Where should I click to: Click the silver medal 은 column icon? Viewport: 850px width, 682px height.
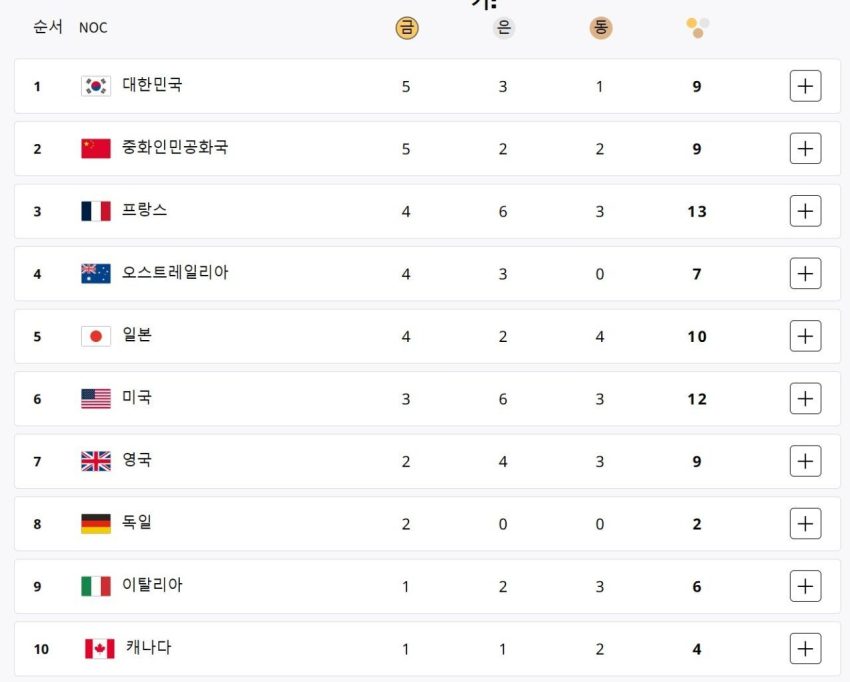tap(504, 28)
